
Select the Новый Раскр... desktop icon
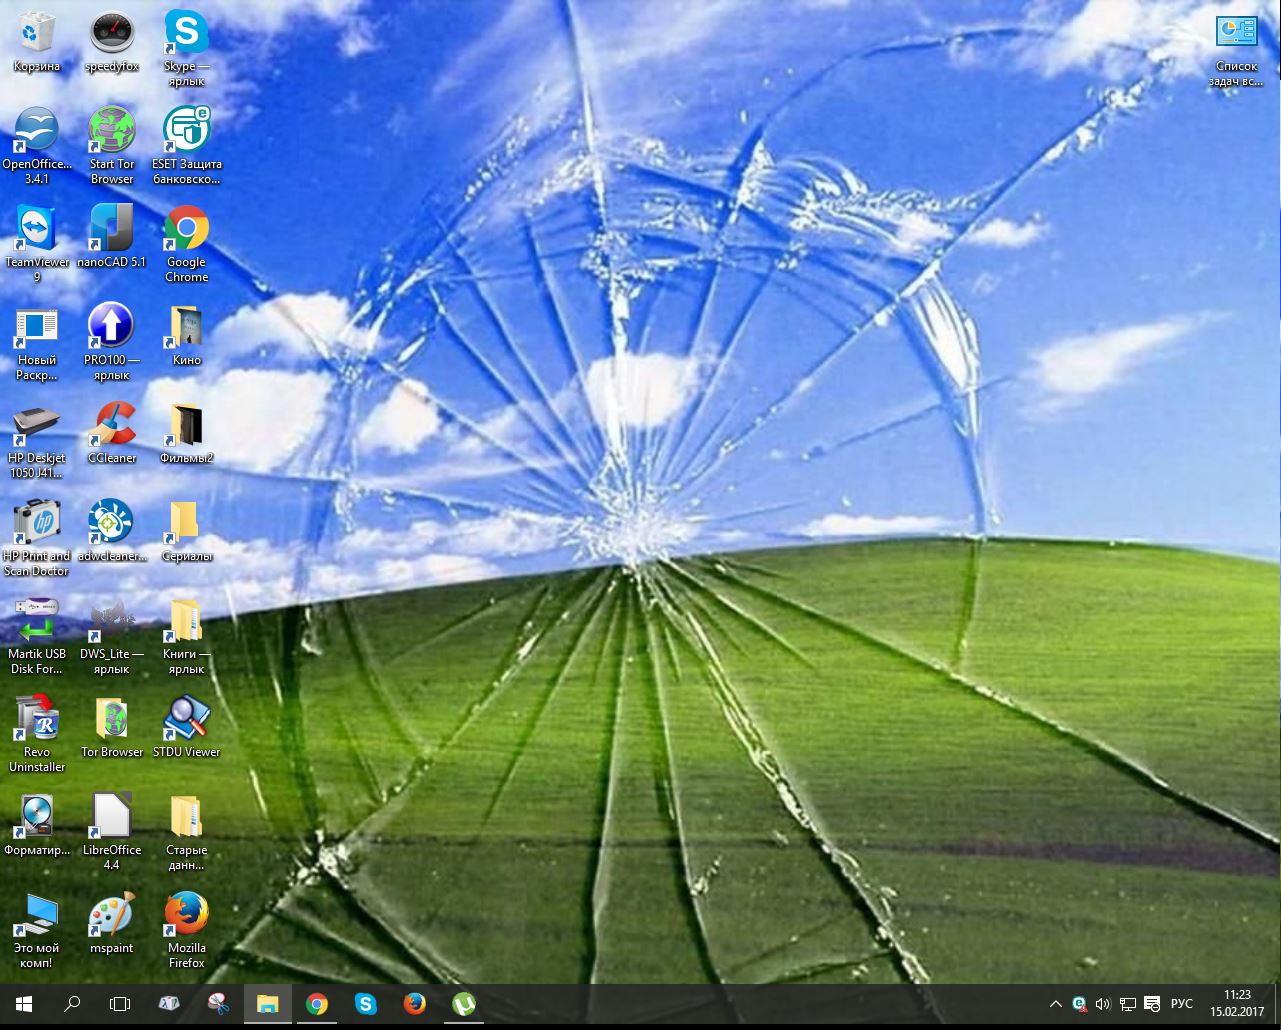pos(37,343)
